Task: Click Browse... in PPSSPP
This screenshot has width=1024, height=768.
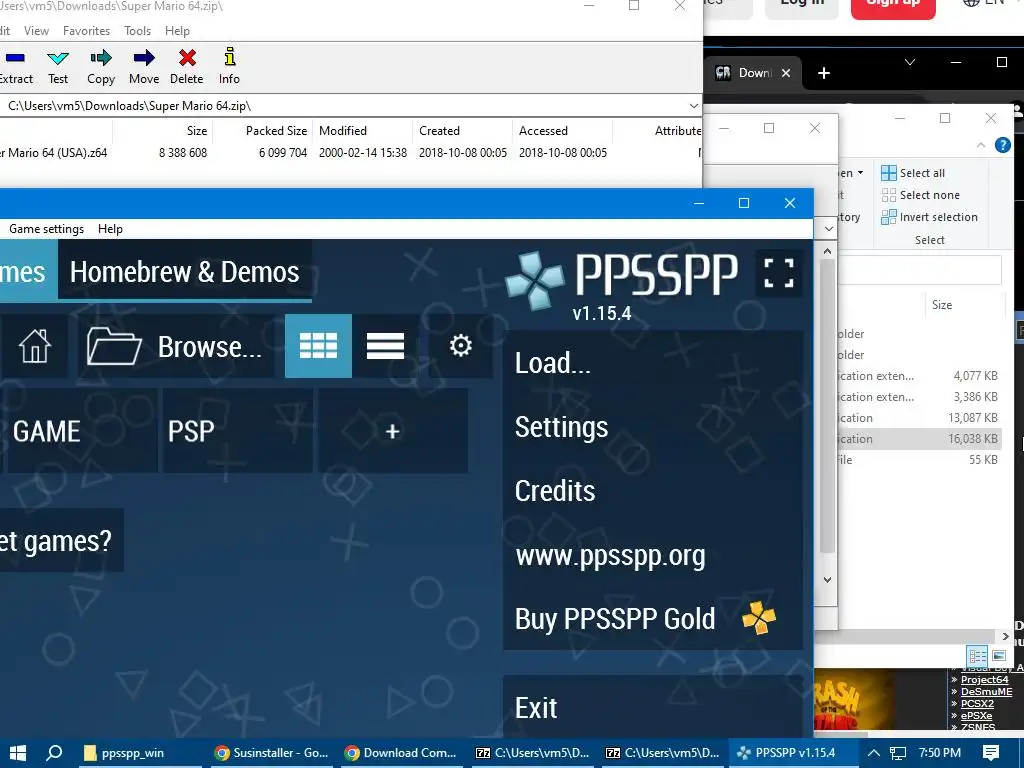Action: click(176, 346)
